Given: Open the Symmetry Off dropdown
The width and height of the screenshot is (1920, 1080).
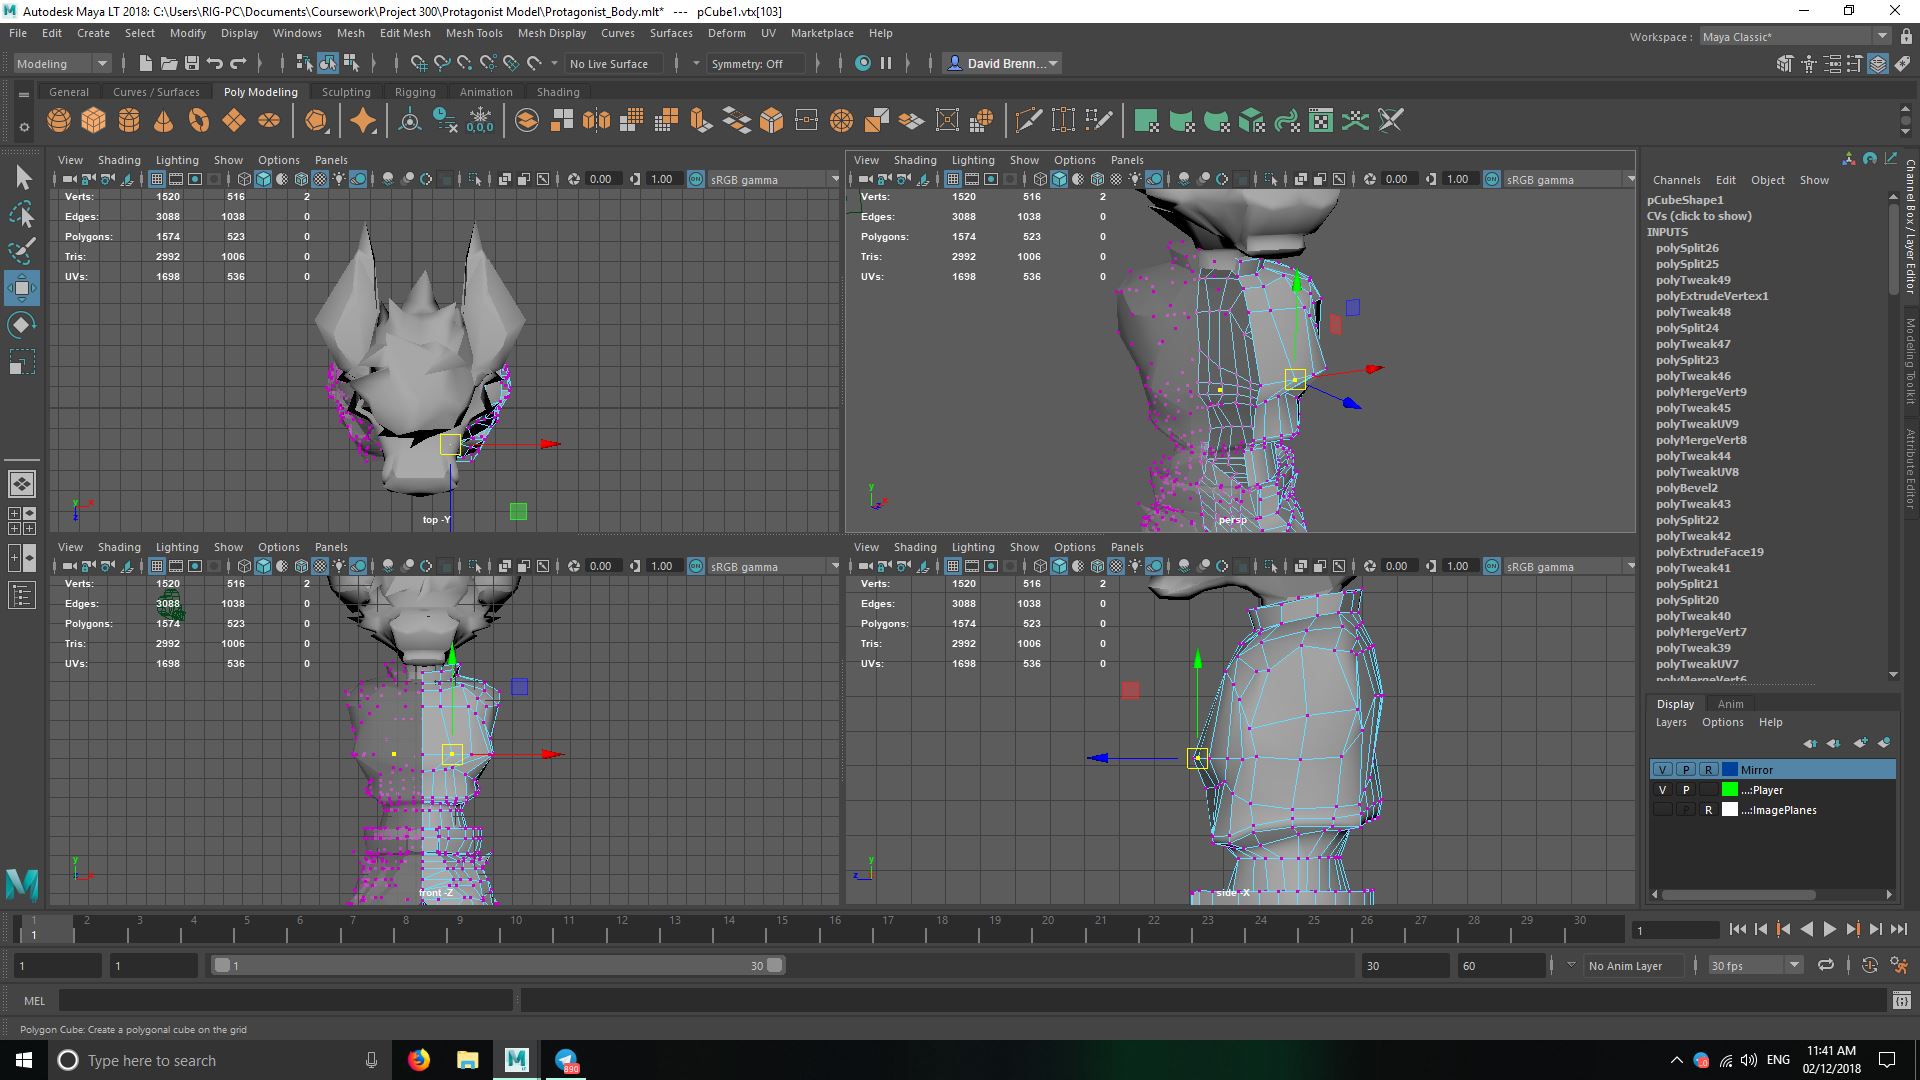Looking at the screenshot, I should tap(755, 63).
